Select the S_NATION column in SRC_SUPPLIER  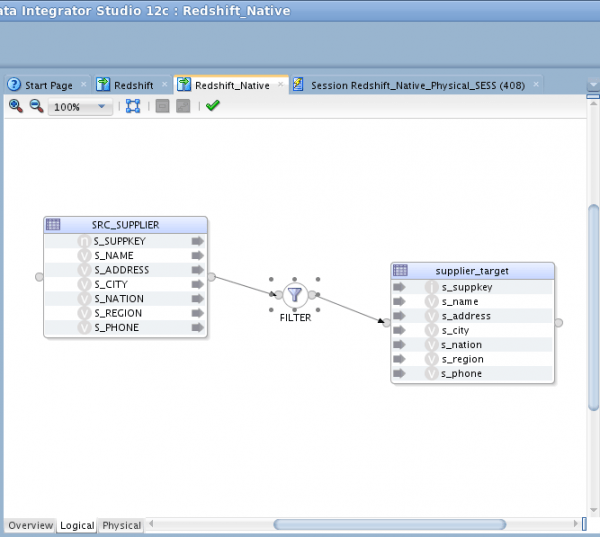tap(119, 299)
